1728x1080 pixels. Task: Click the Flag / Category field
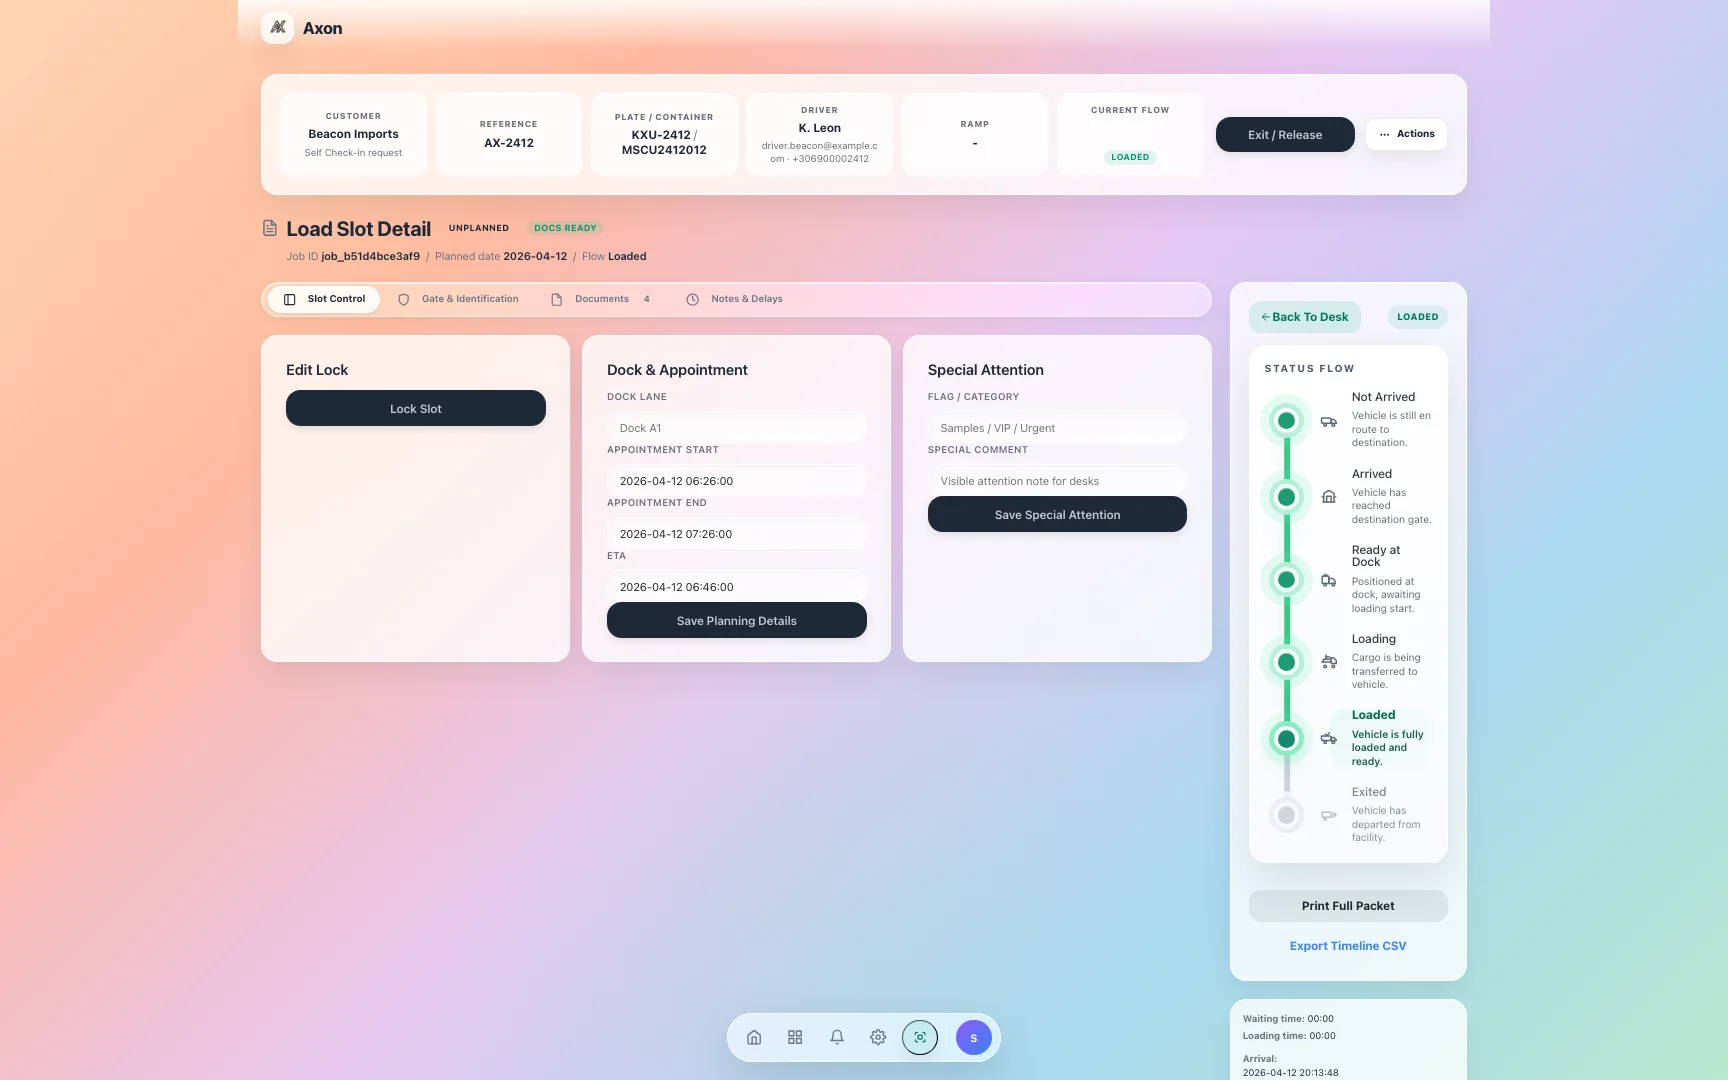1057,428
